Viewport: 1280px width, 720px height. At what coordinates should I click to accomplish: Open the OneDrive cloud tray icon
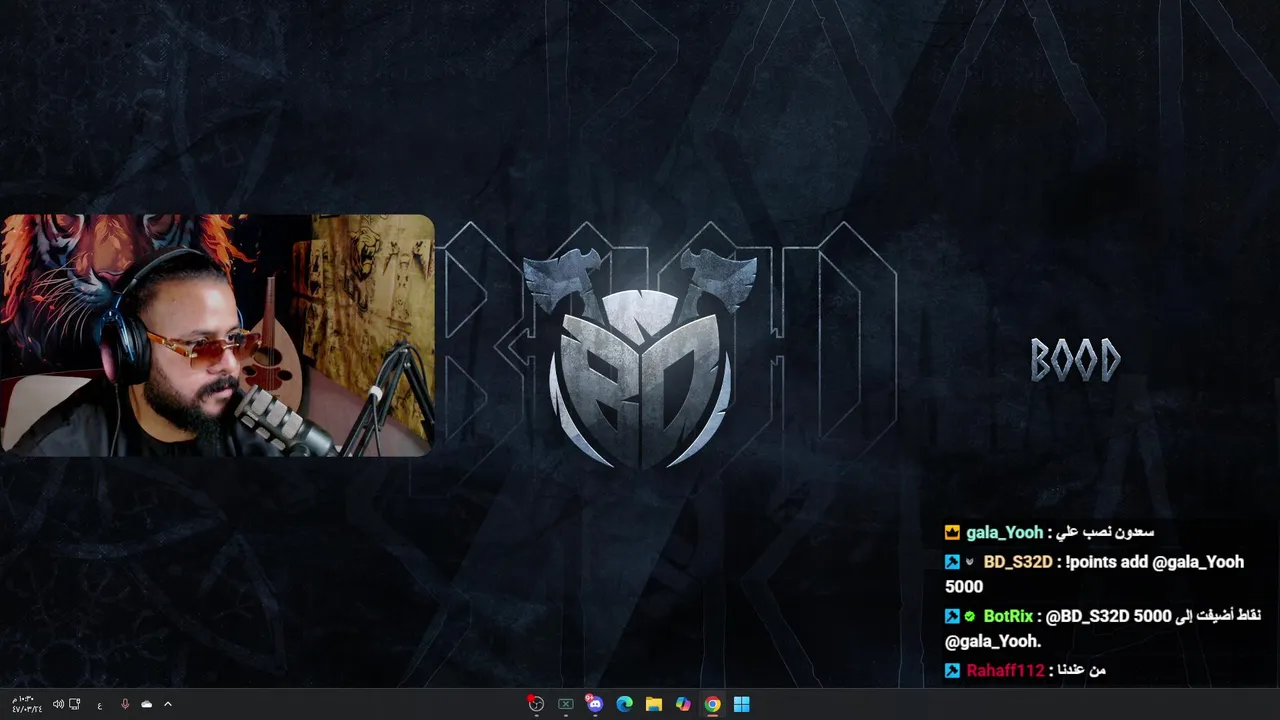pos(147,704)
